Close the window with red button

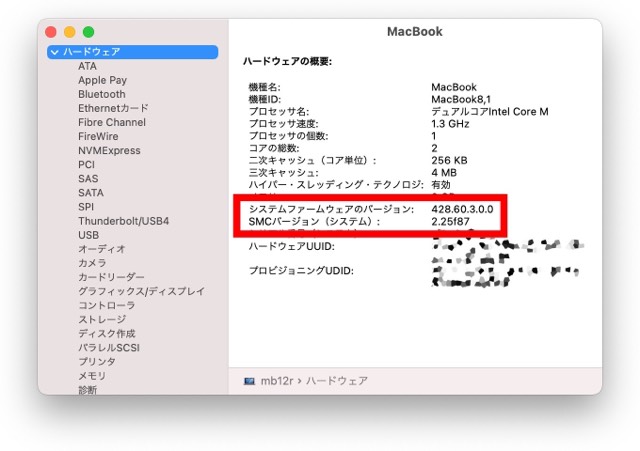click(51, 32)
